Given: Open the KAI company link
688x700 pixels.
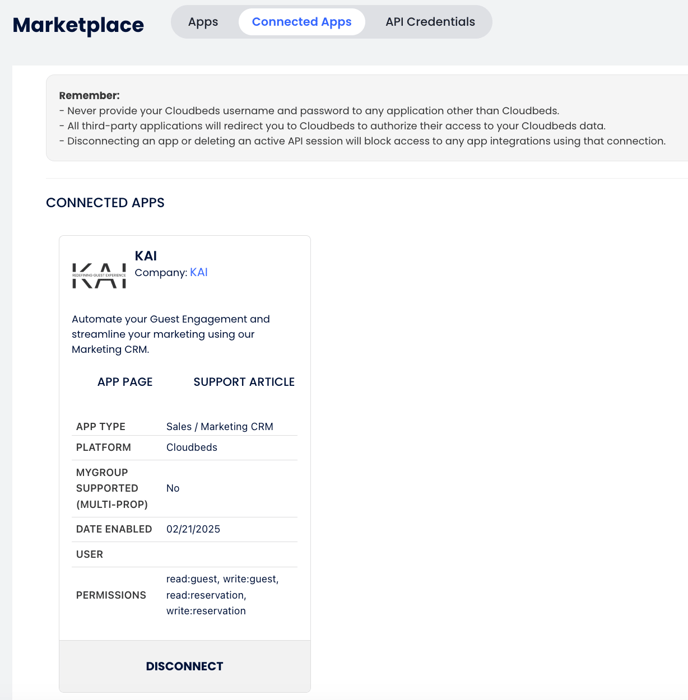Looking at the screenshot, I should (199, 273).
